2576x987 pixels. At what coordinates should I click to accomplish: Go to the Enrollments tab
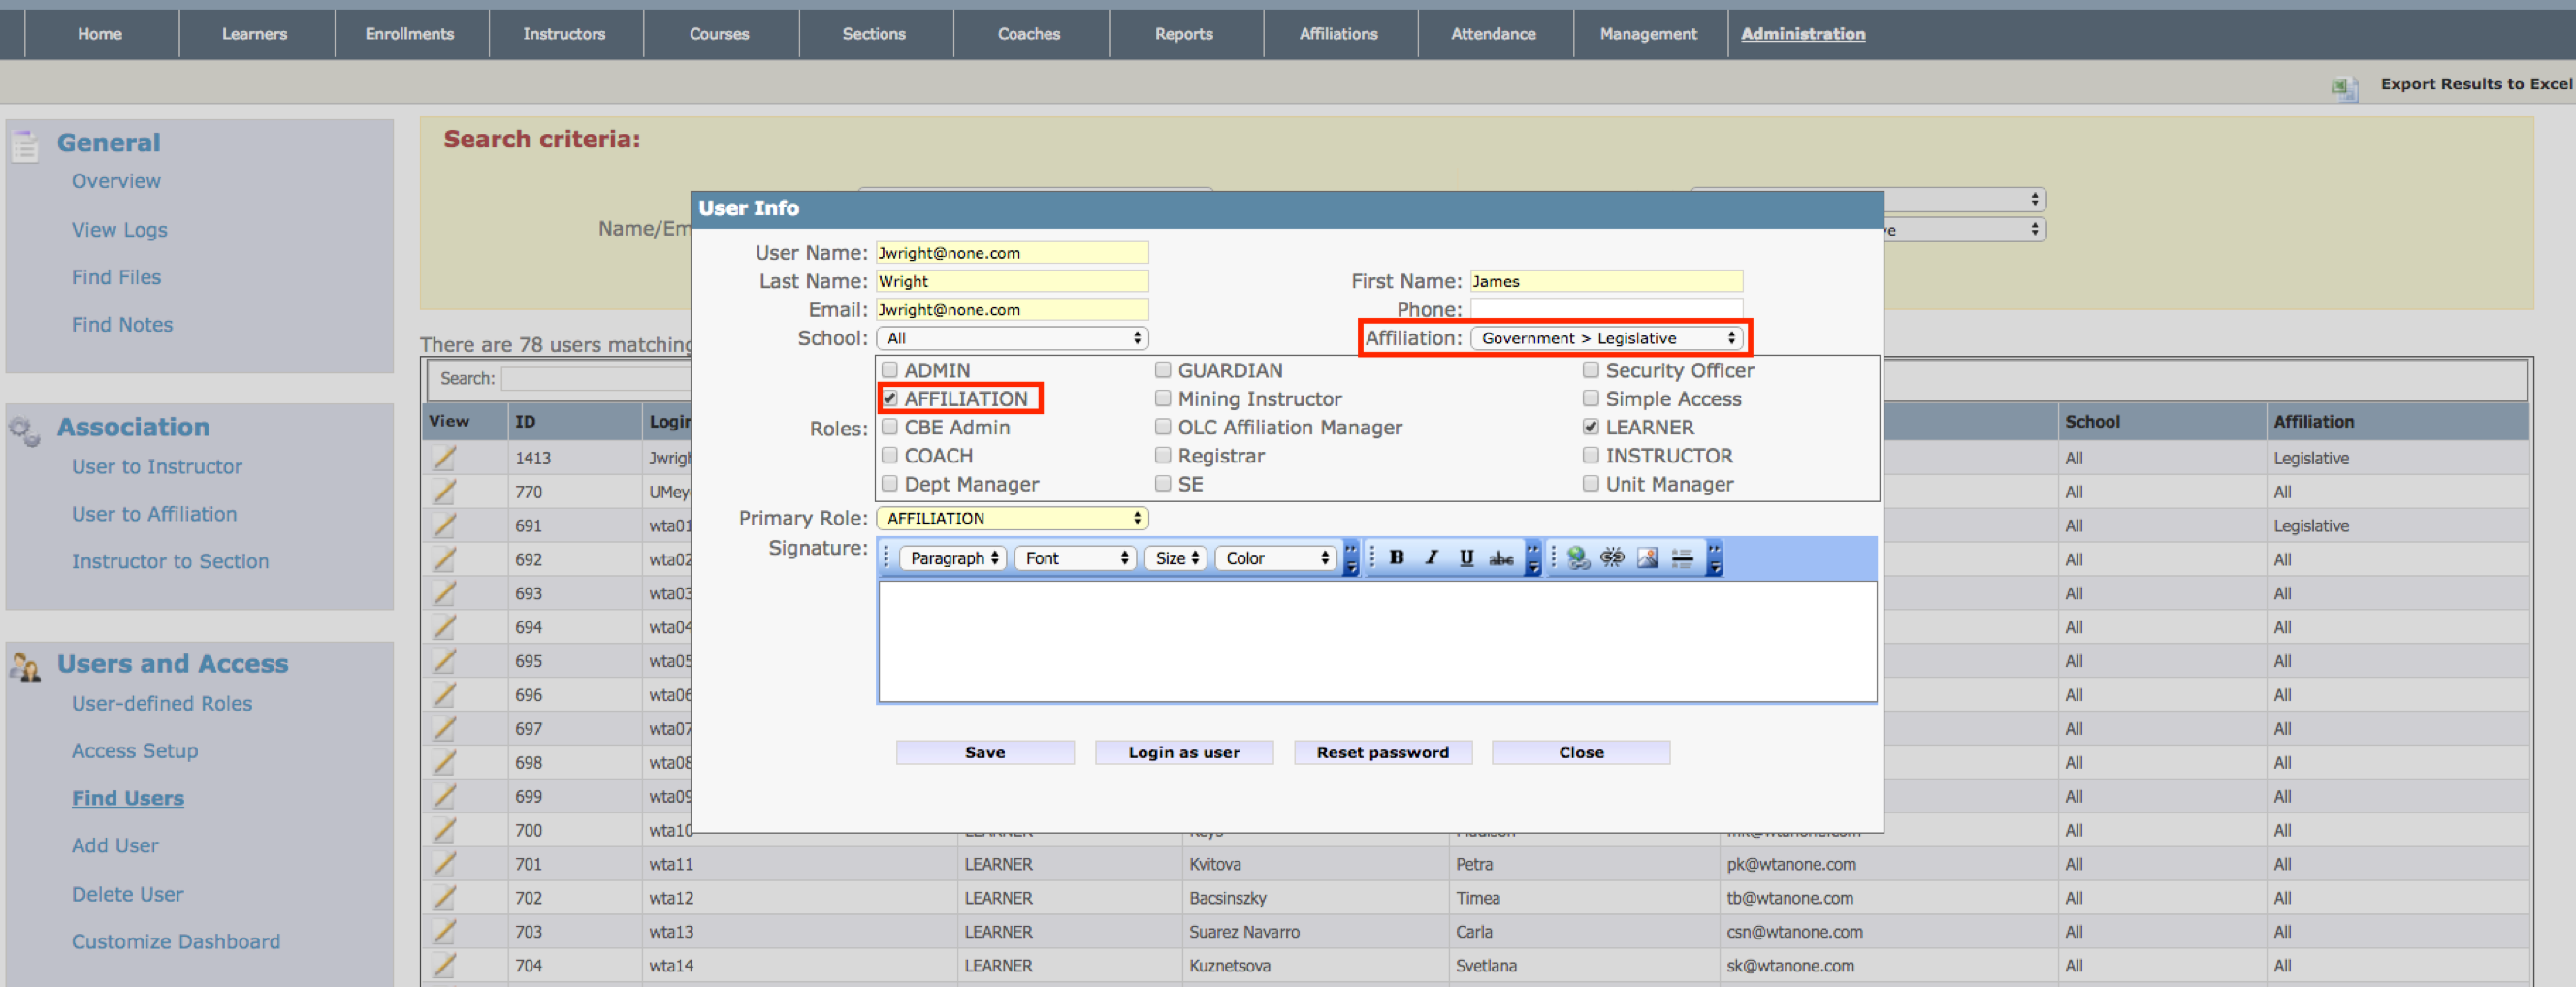(409, 34)
